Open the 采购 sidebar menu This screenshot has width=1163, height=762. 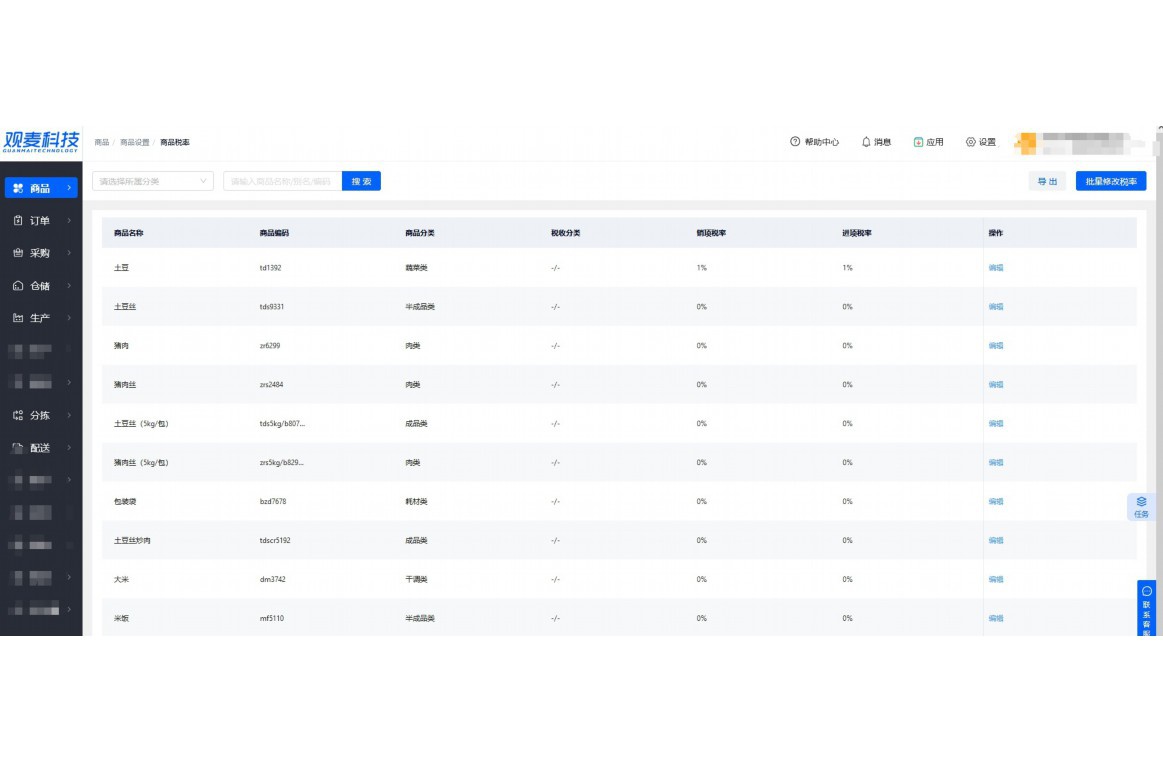pyautogui.click(x=41, y=253)
